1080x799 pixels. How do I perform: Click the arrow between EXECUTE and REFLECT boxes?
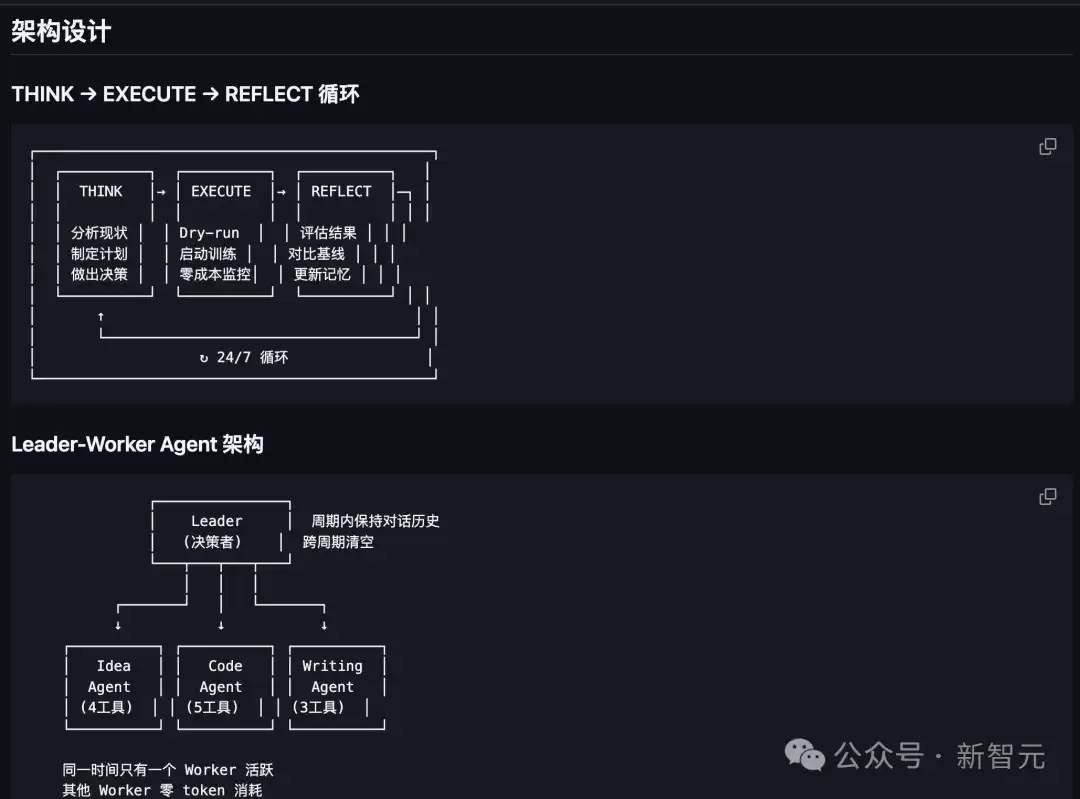281,192
